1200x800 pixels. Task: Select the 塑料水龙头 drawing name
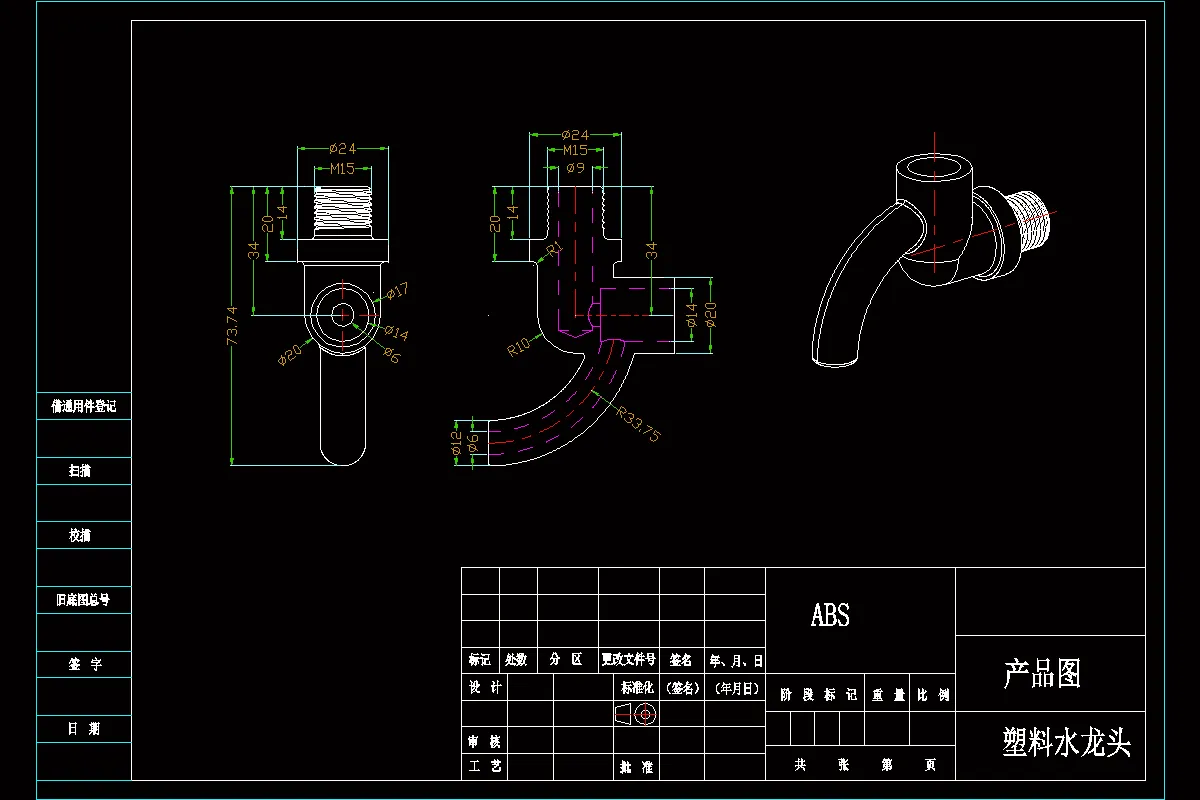point(1066,742)
